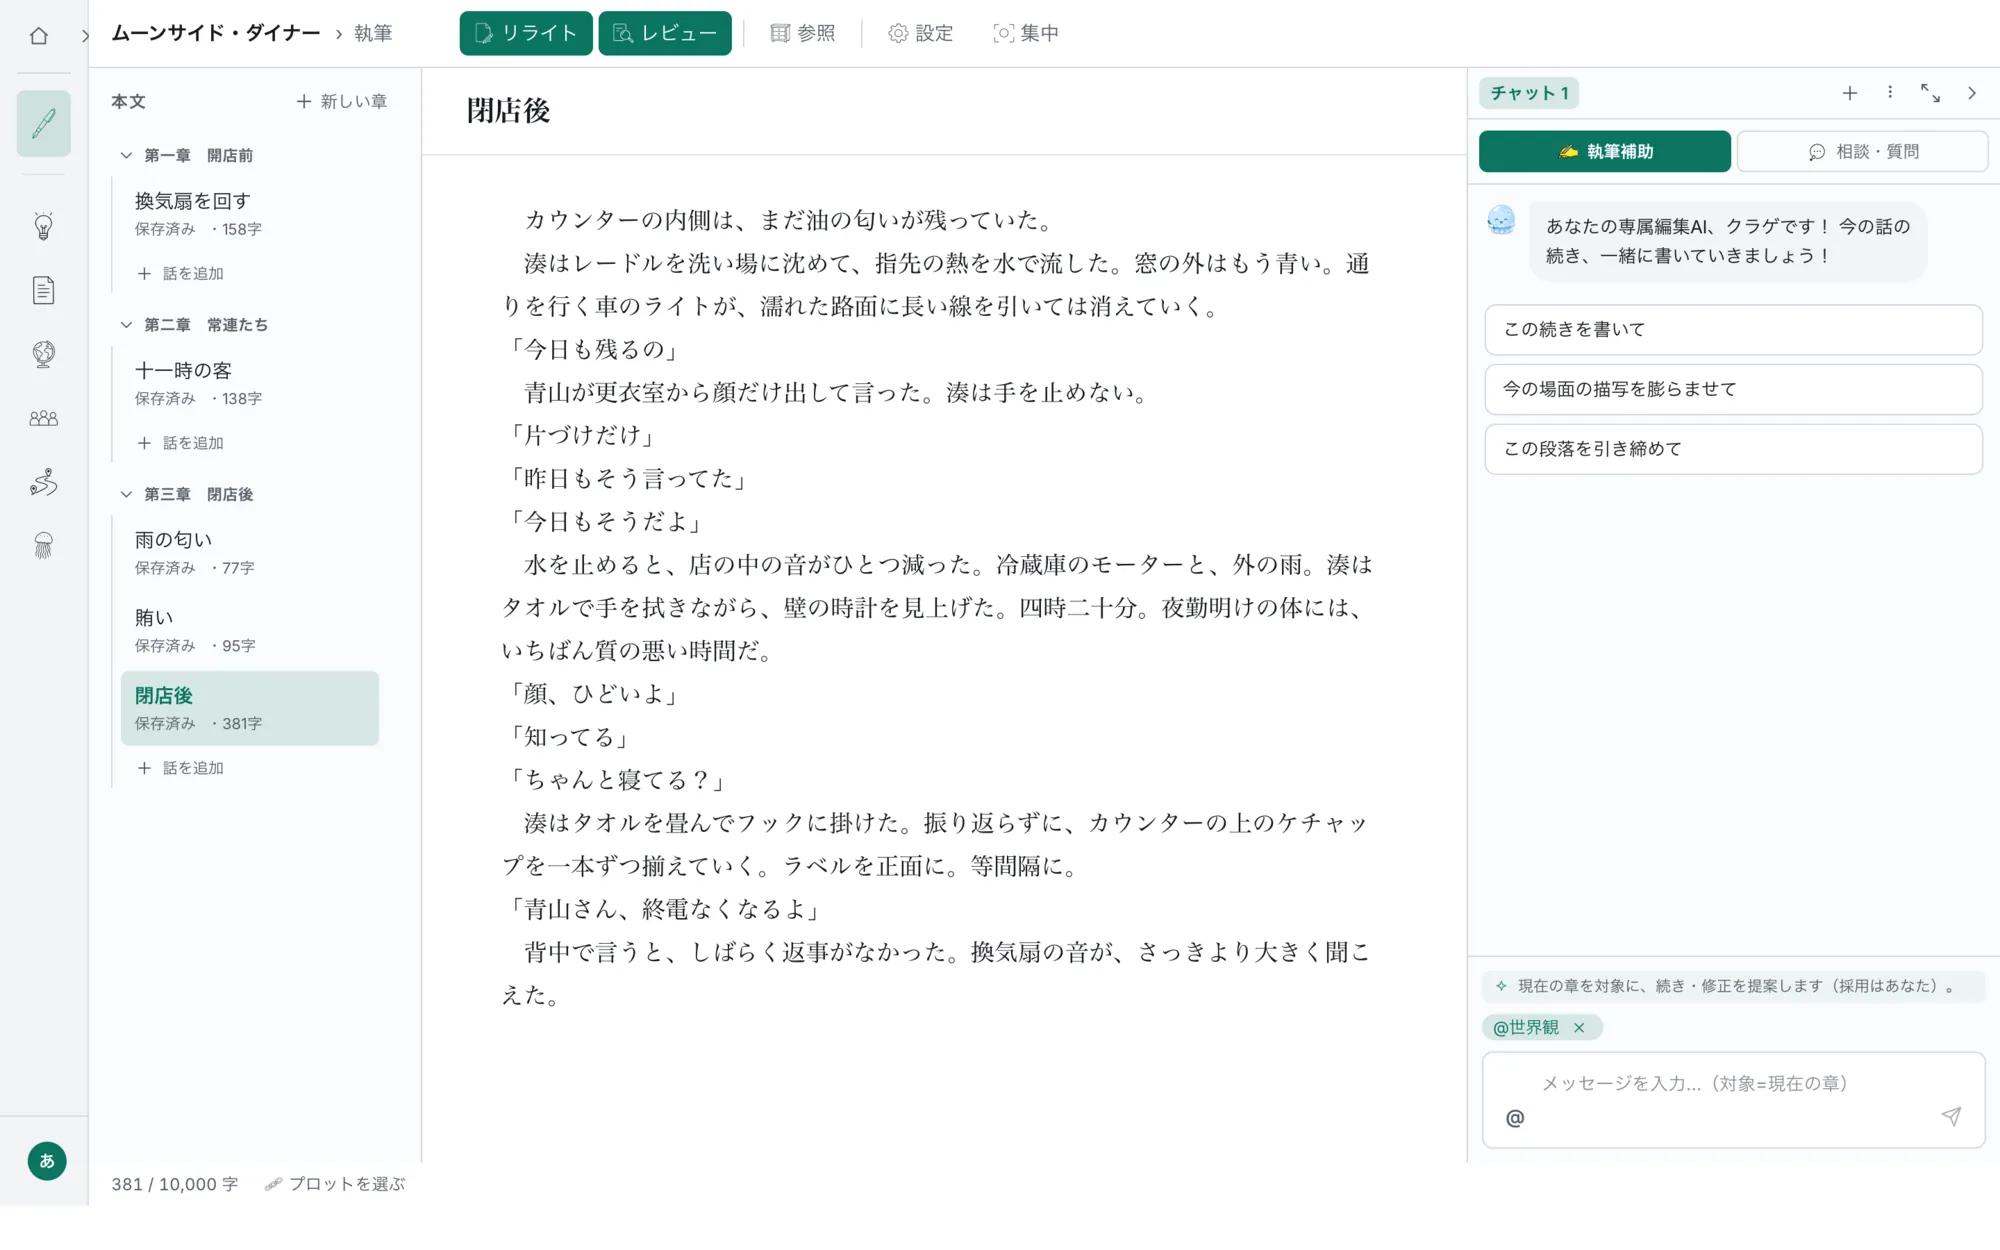This screenshot has height=1250, width=2000.
Task: Expand the left sidebar chevron near home
Action: click(85, 36)
